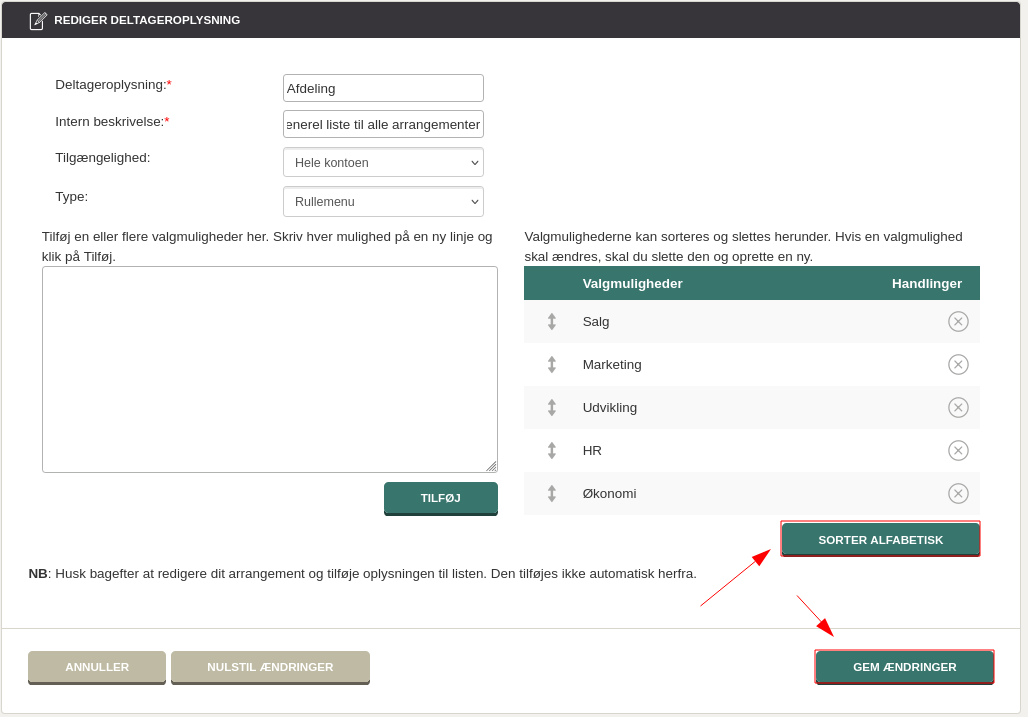Open the Tilgængelighed dropdown
1028x717 pixels.
click(x=383, y=163)
